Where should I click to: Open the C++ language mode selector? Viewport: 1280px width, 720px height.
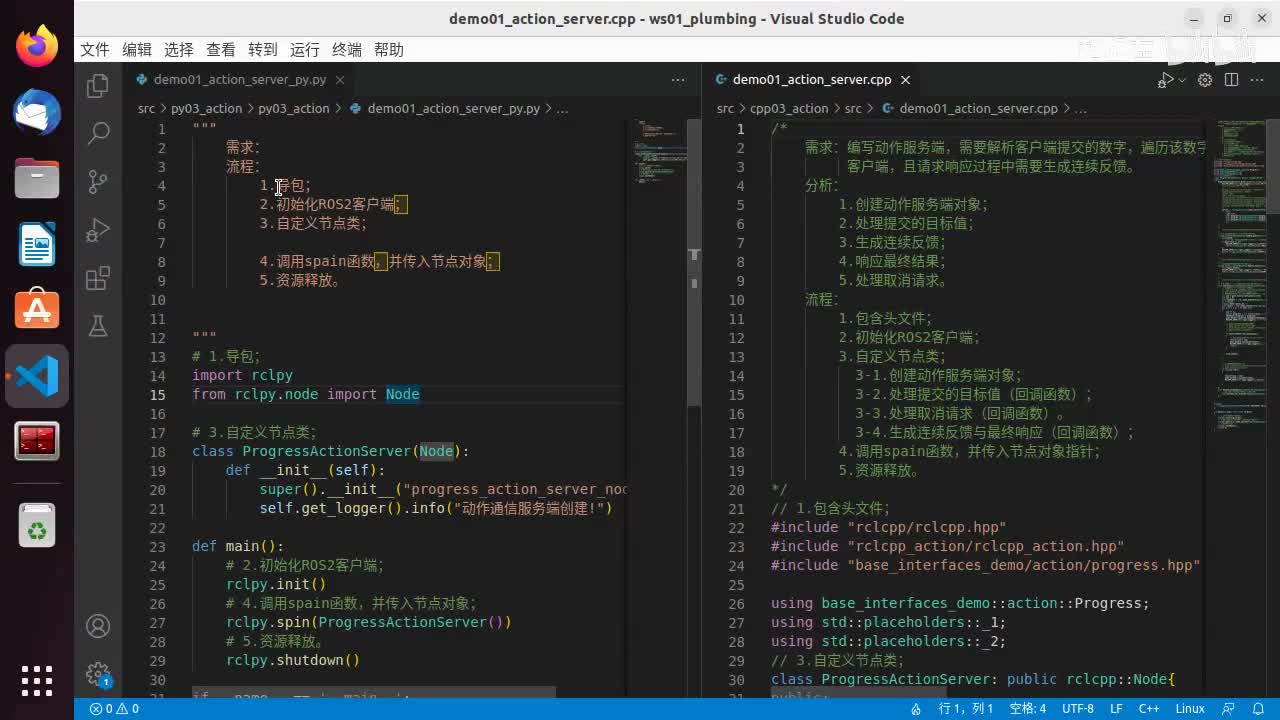tap(1149, 709)
